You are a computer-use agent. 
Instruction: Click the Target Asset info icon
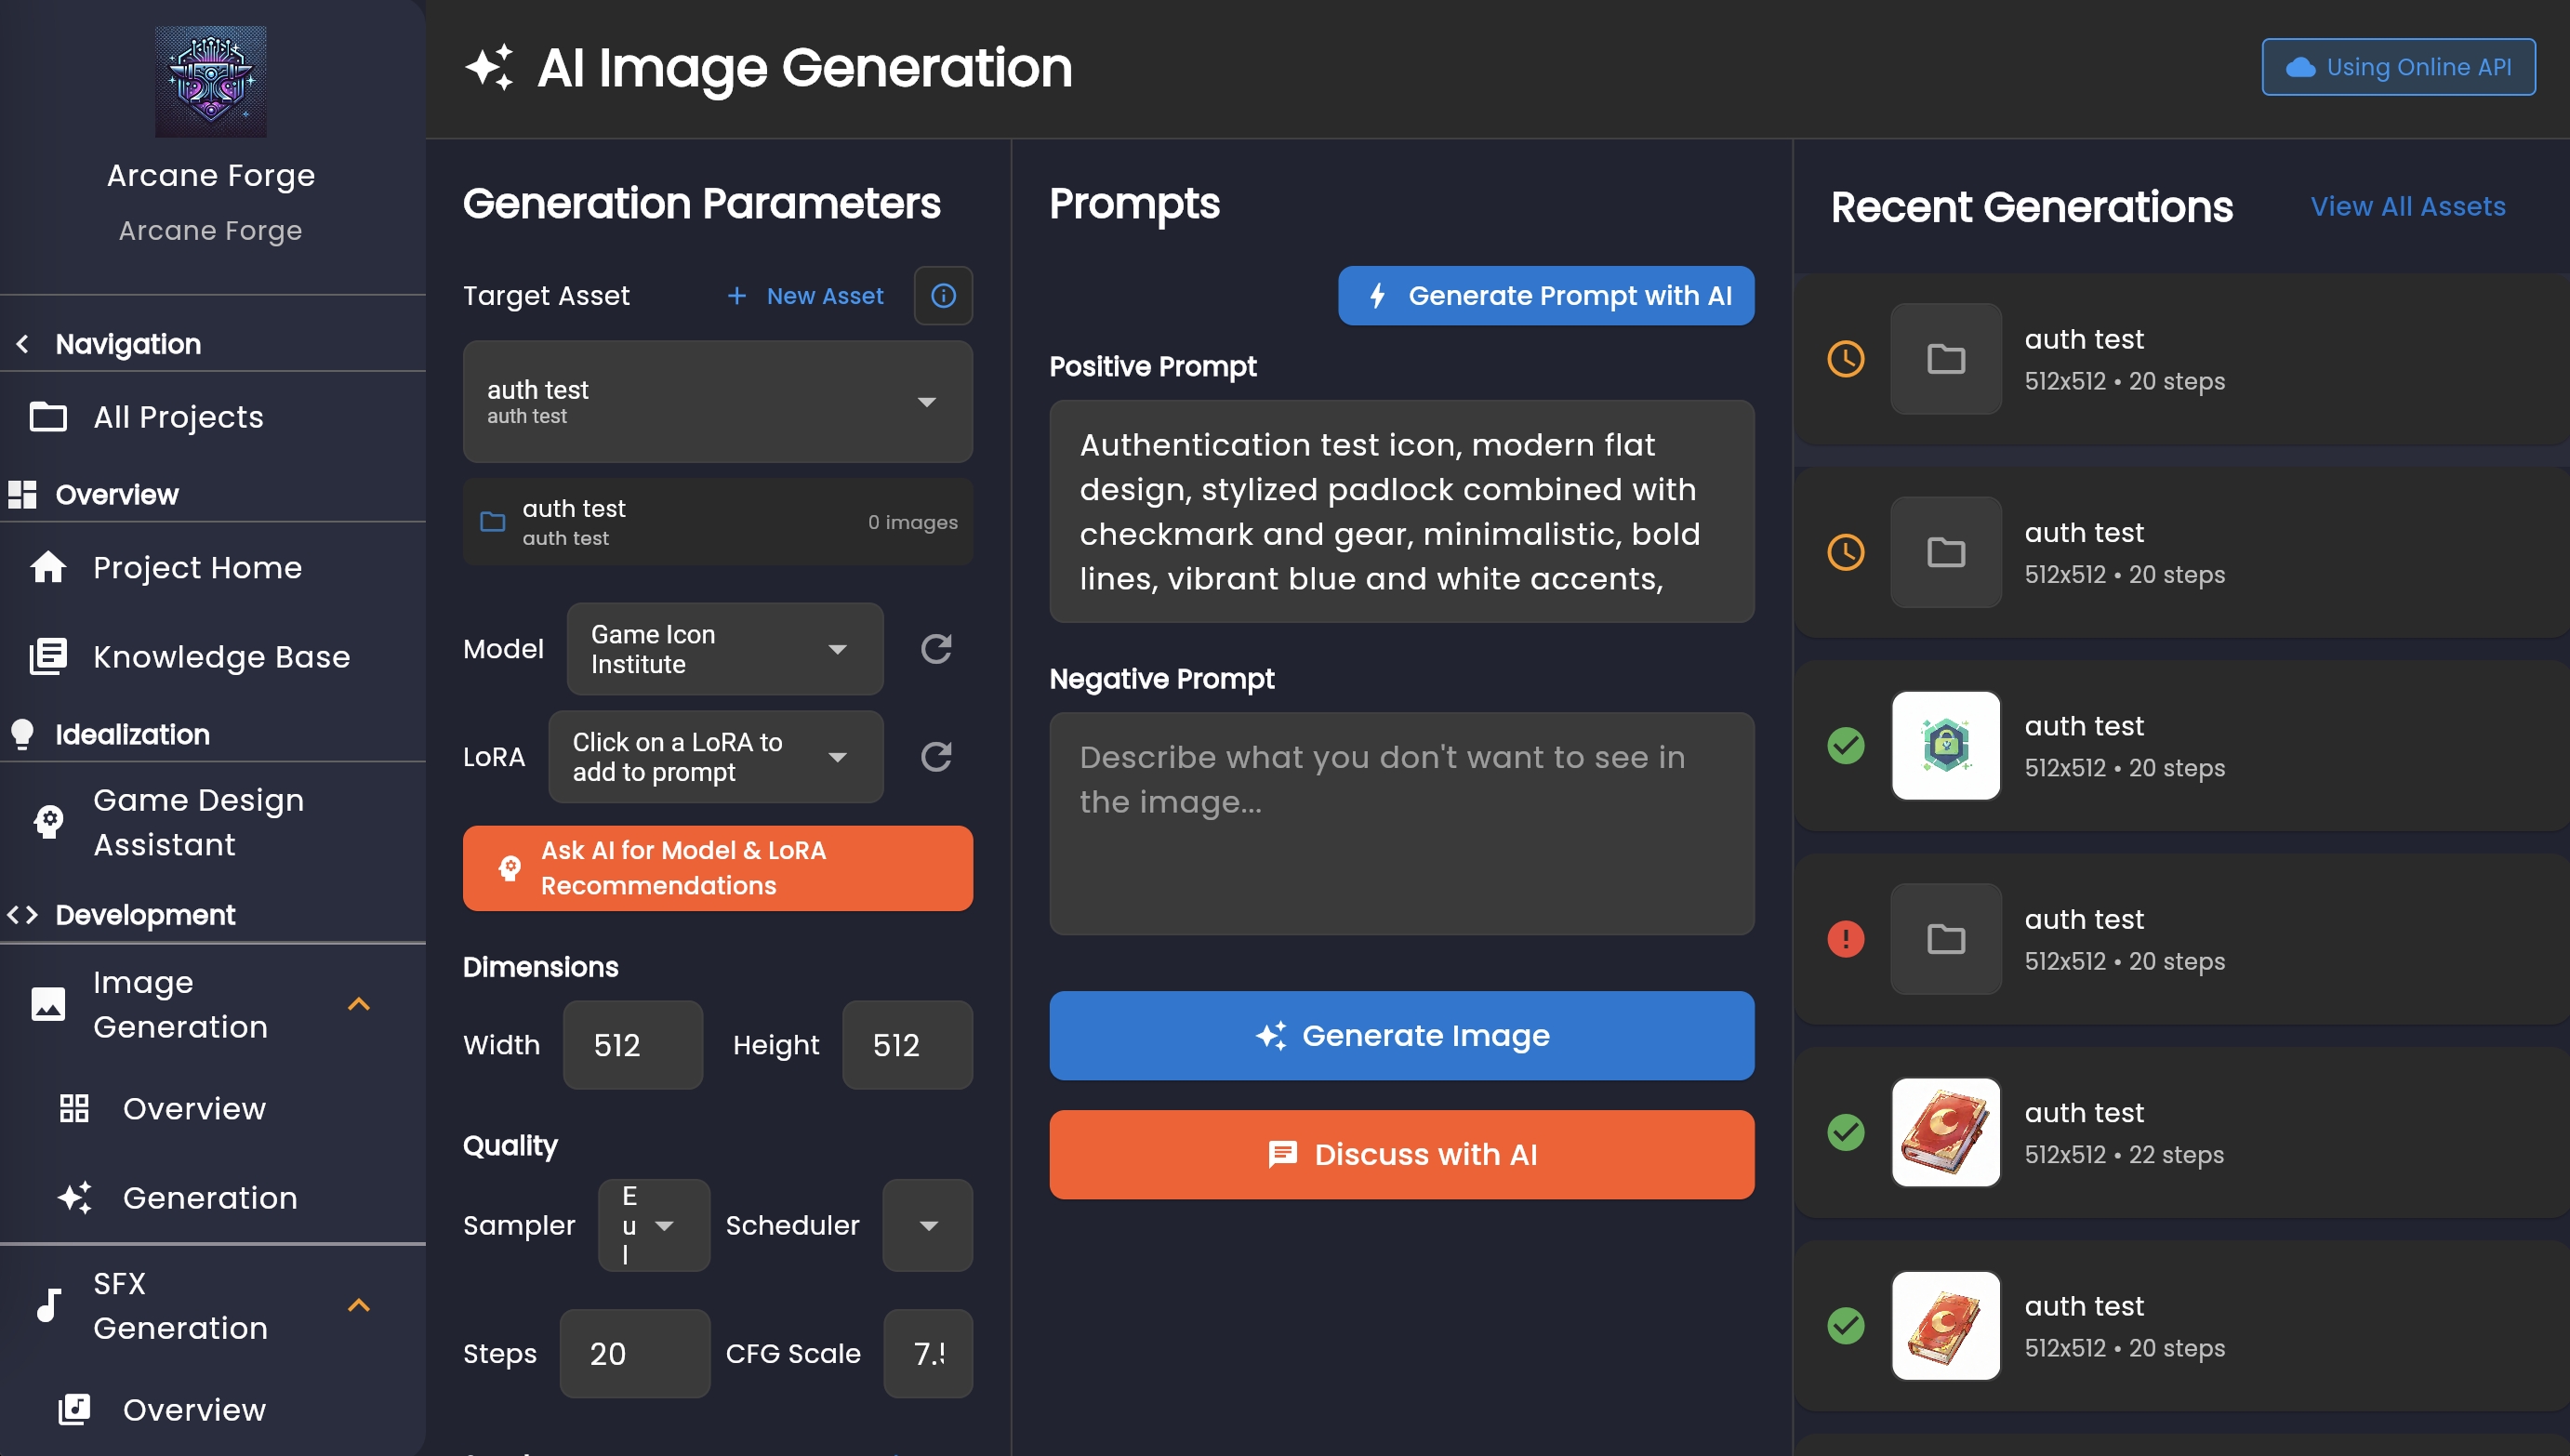942,295
